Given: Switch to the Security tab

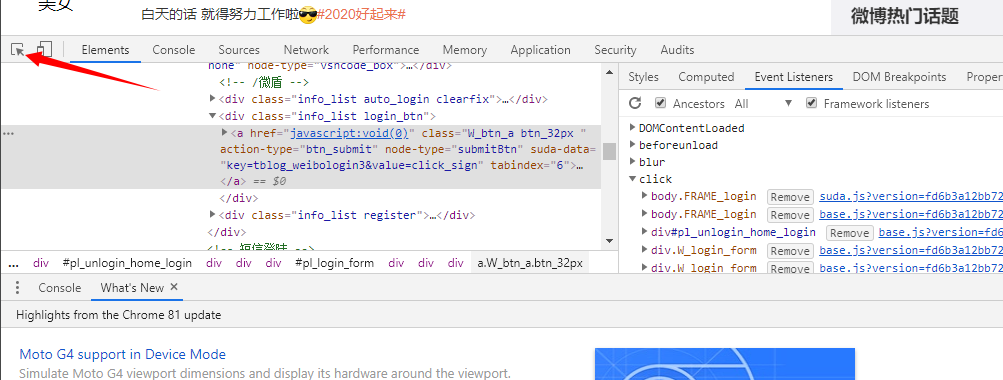Looking at the screenshot, I should pyautogui.click(x=615, y=50).
